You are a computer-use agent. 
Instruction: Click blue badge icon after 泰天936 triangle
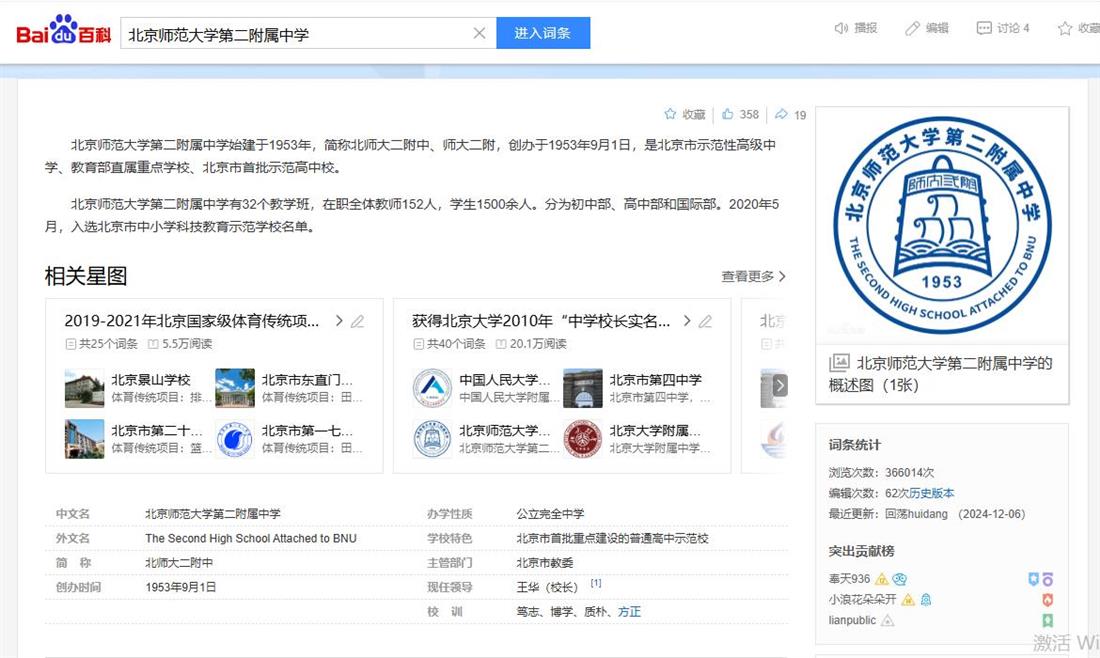(x=900, y=579)
